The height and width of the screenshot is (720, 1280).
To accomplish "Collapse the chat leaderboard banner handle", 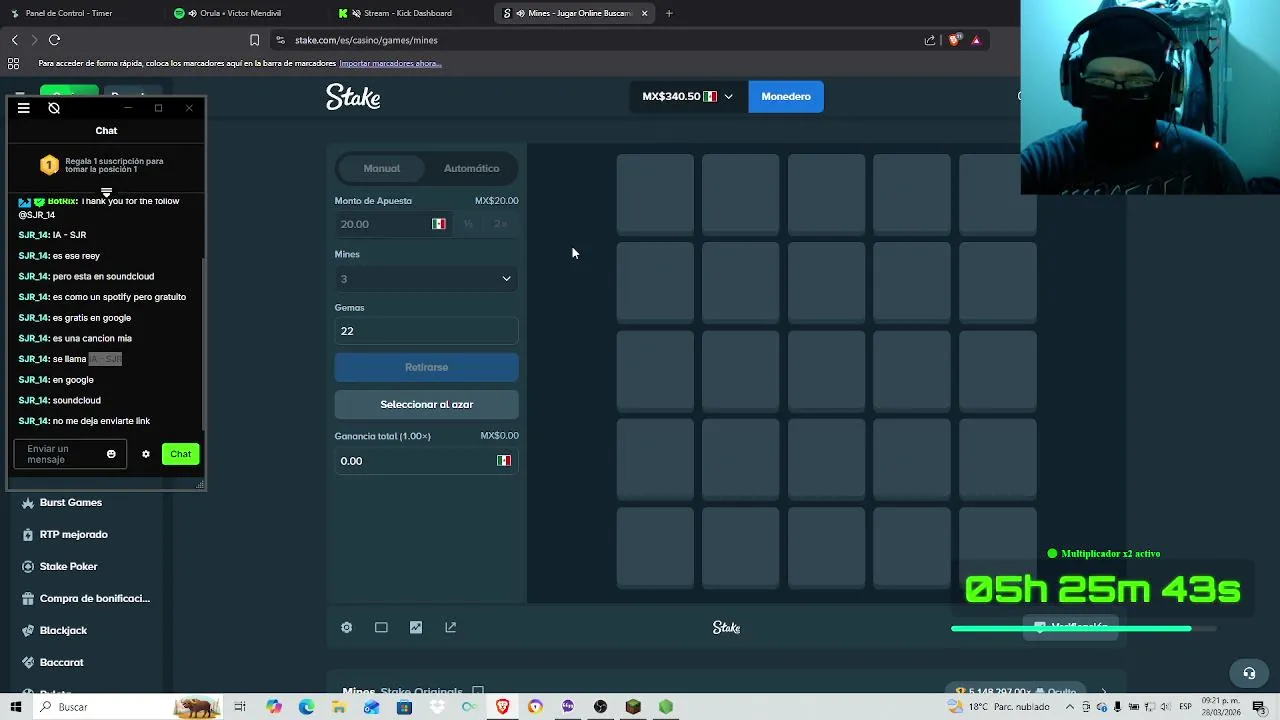I will 106,192.
